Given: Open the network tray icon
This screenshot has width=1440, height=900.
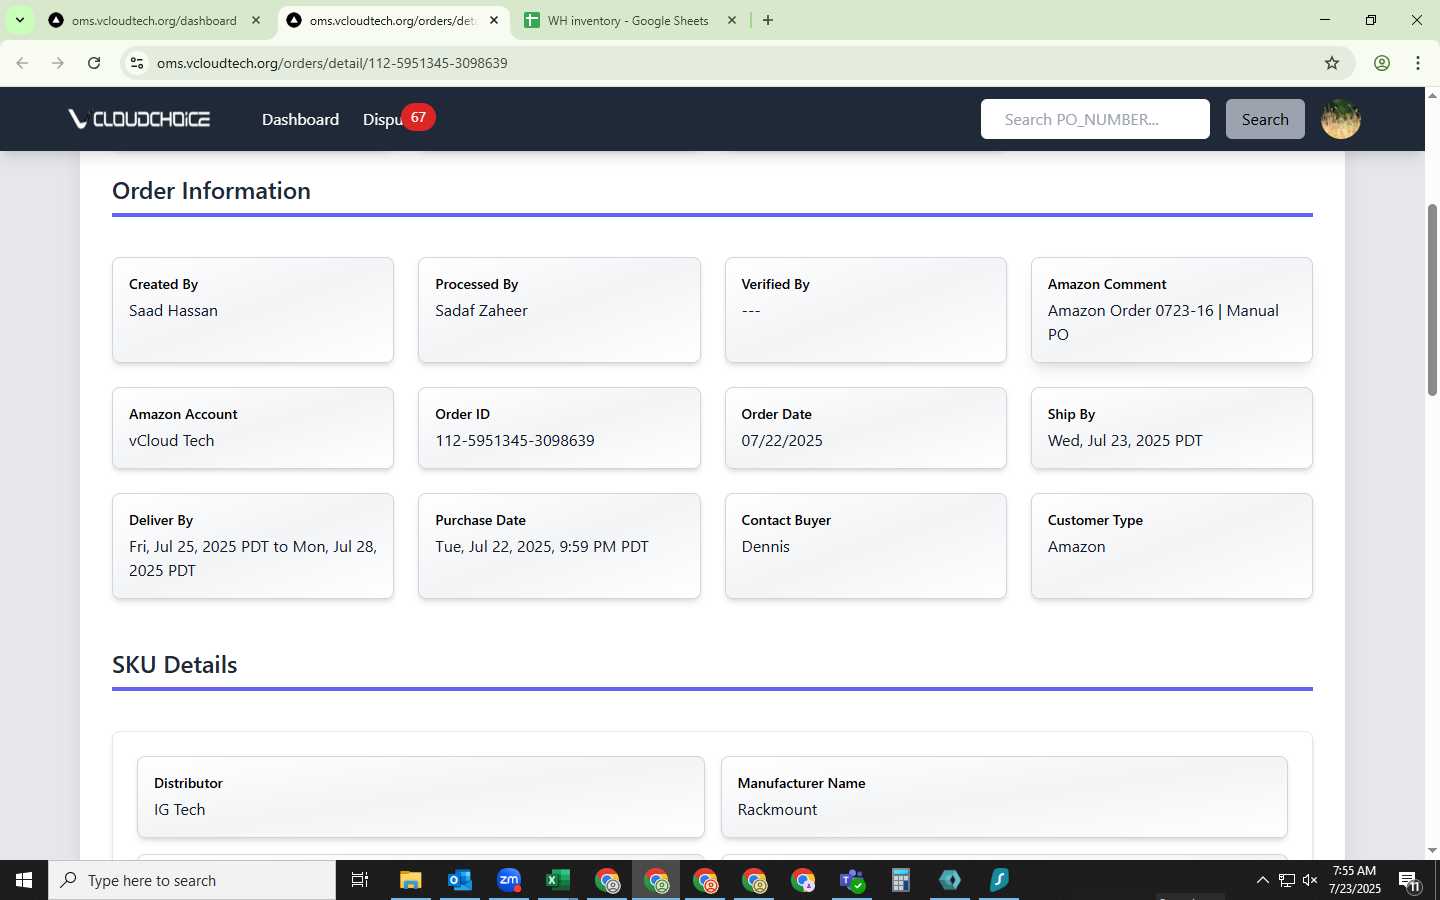Looking at the screenshot, I should pyautogui.click(x=1287, y=880).
